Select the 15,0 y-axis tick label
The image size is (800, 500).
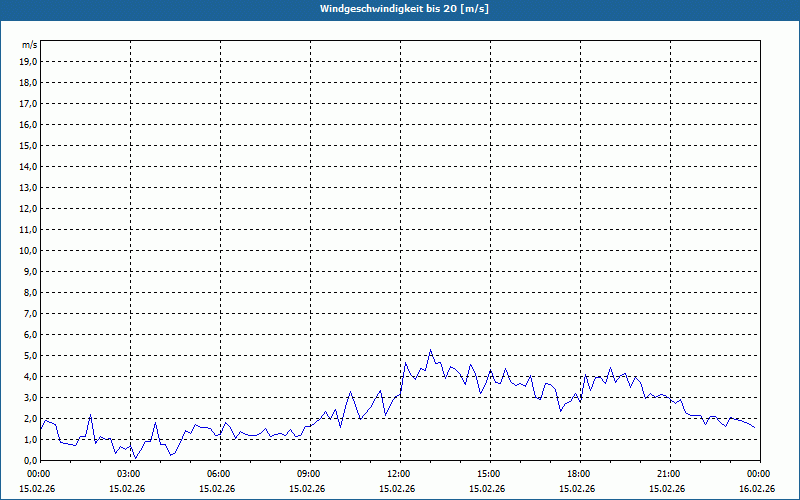point(29,145)
